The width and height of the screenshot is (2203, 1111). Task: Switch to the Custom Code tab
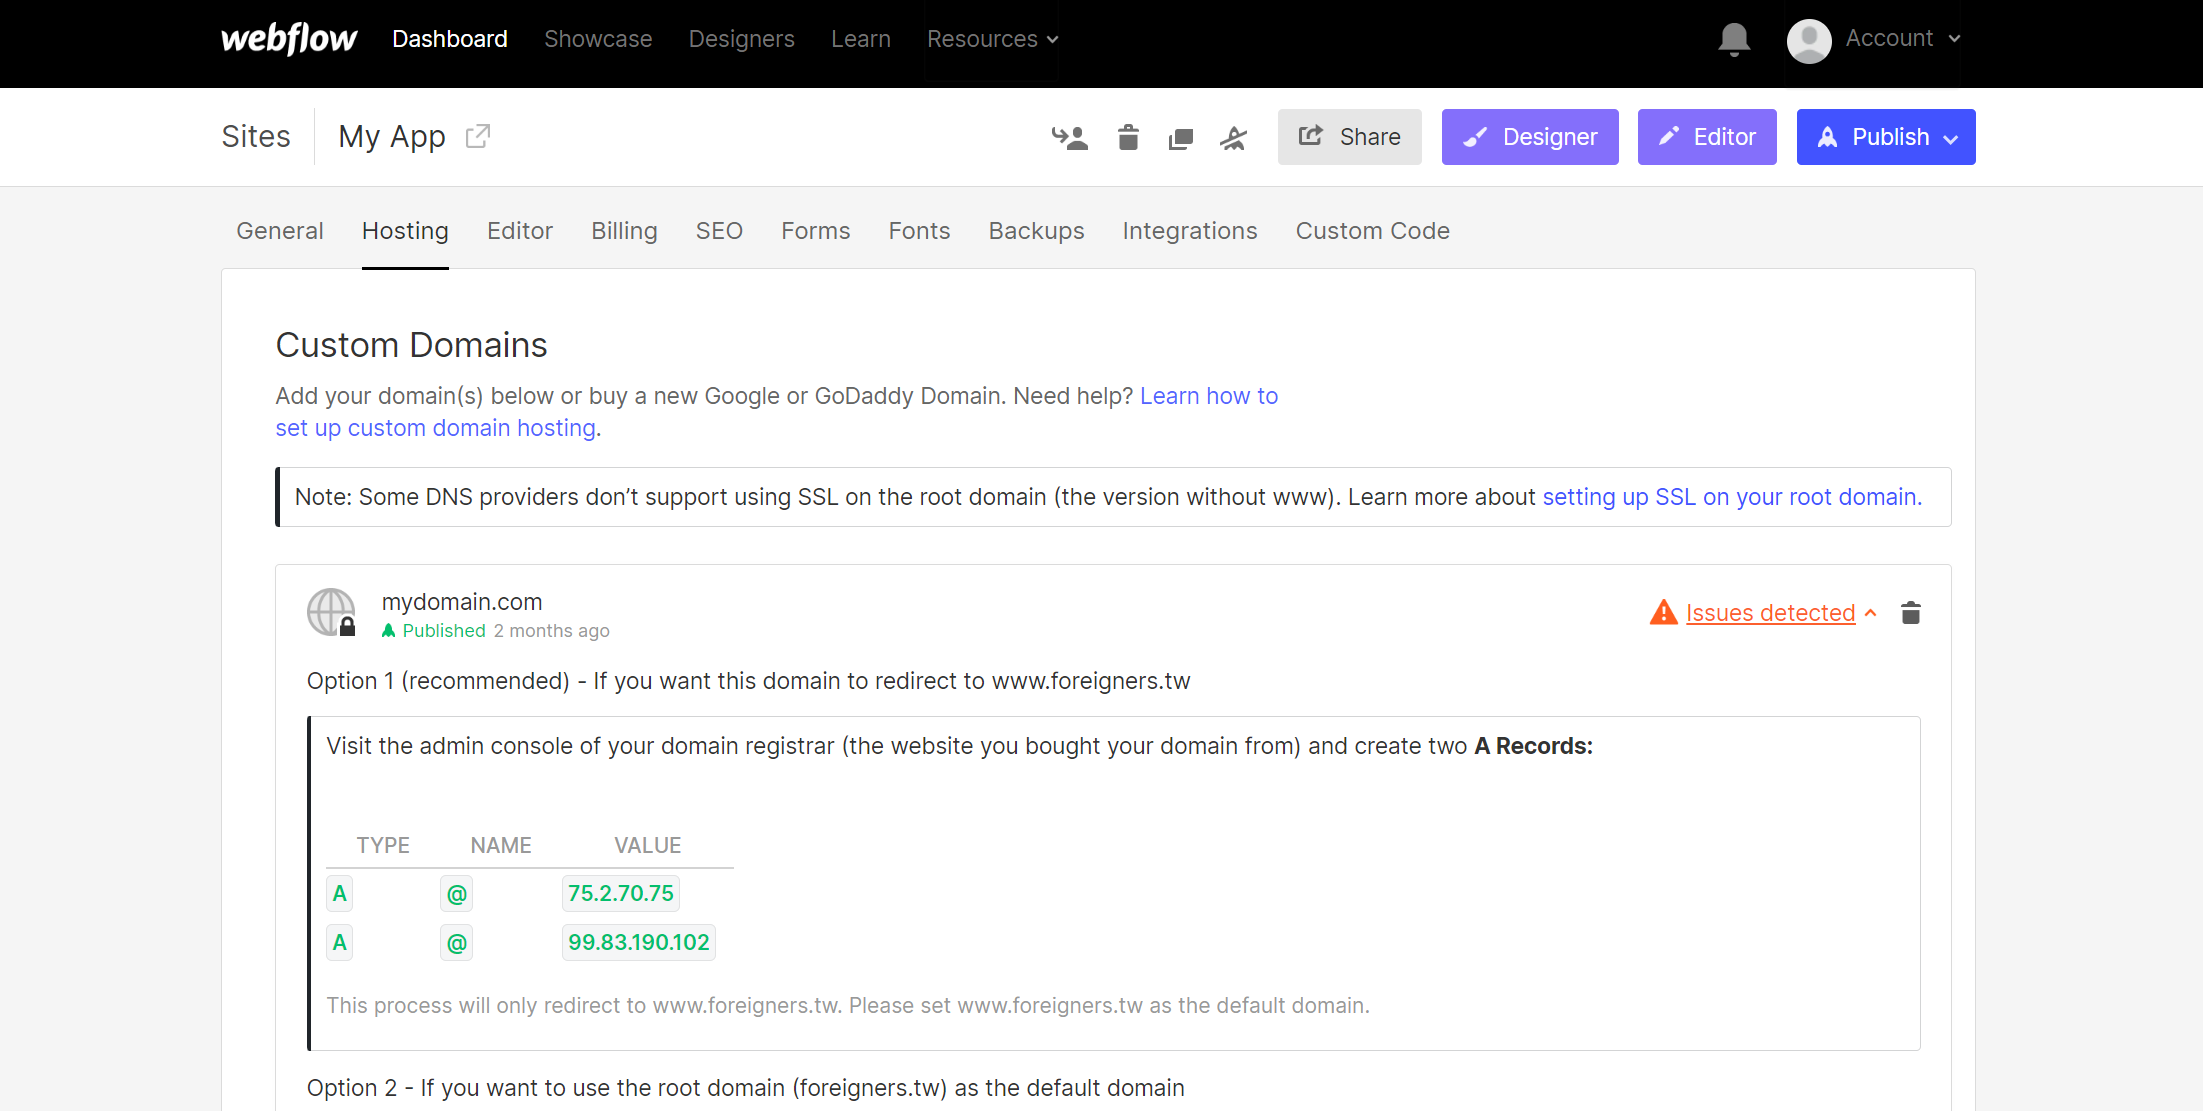click(1373, 231)
